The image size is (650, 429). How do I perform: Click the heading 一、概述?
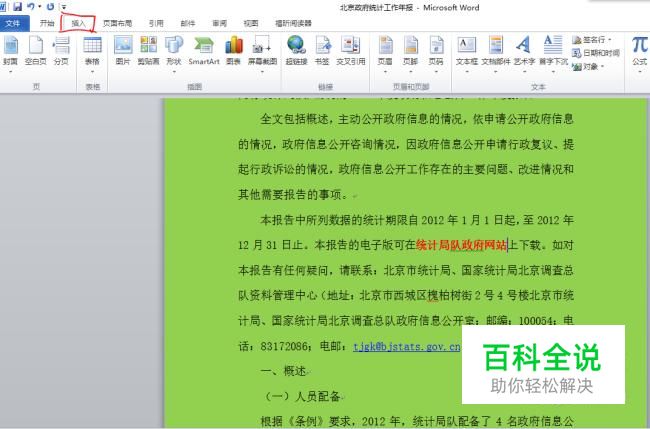[x=284, y=371]
